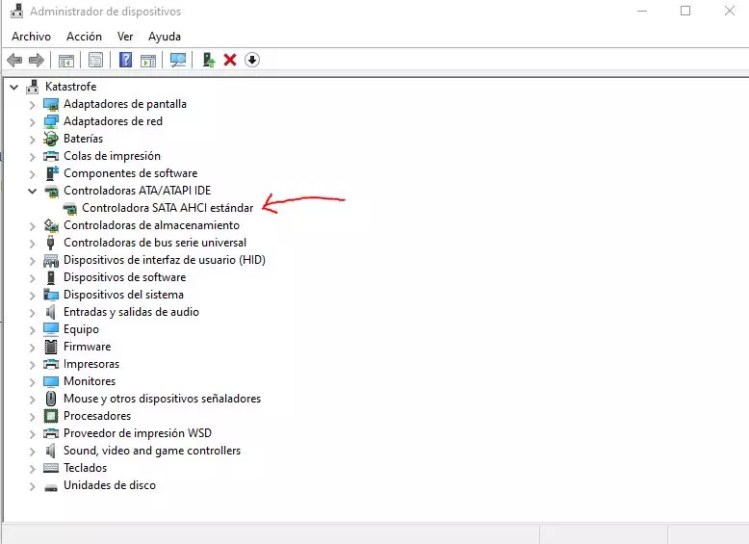This screenshot has width=749, height=544.
Task: Open the Archivo menu
Action: pos(31,37)
